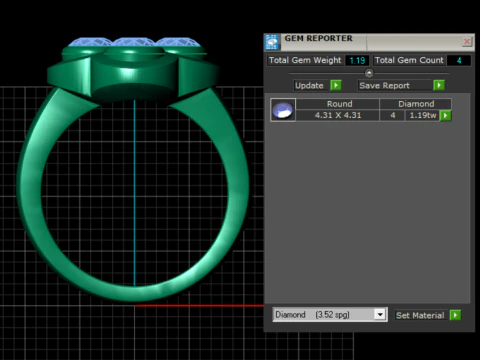Click the Update button label
Viewport: 480px width, 360px height.
coord(309,86)
